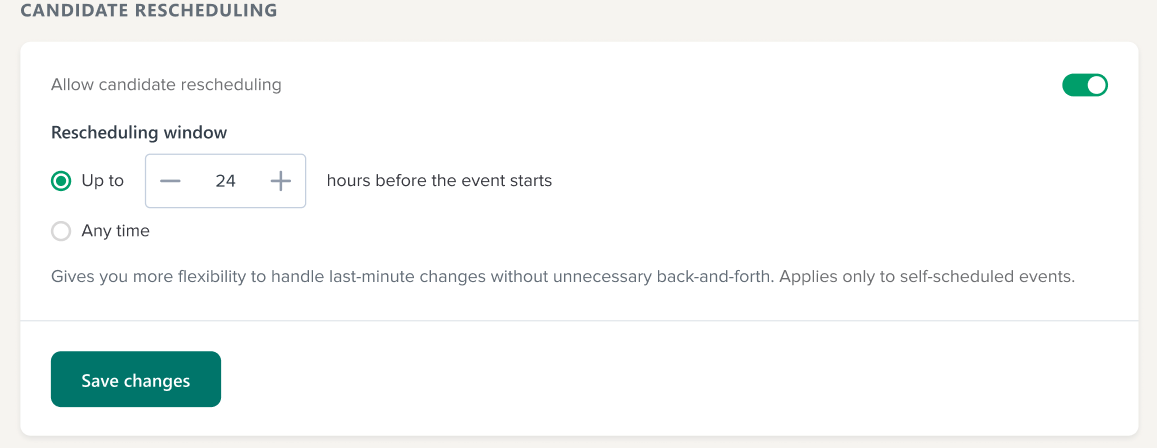Click the number 24 in the stepper
This screenshot has height=448, width=1157.
click(225, 181)
